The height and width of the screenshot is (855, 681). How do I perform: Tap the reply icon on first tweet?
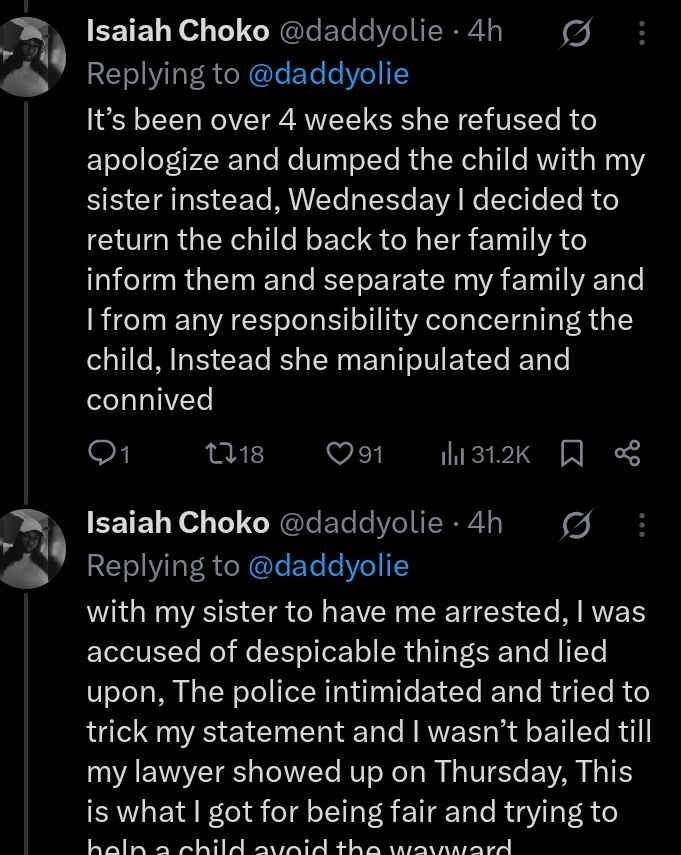click(101, 455)
